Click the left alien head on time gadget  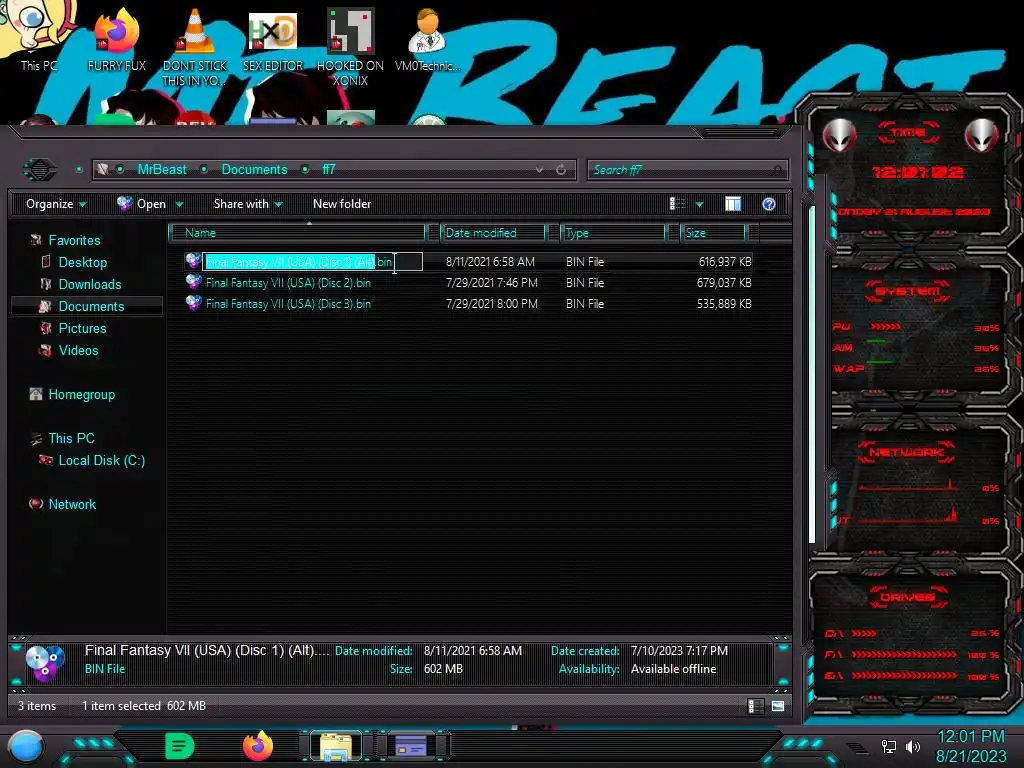coord(839,136)
